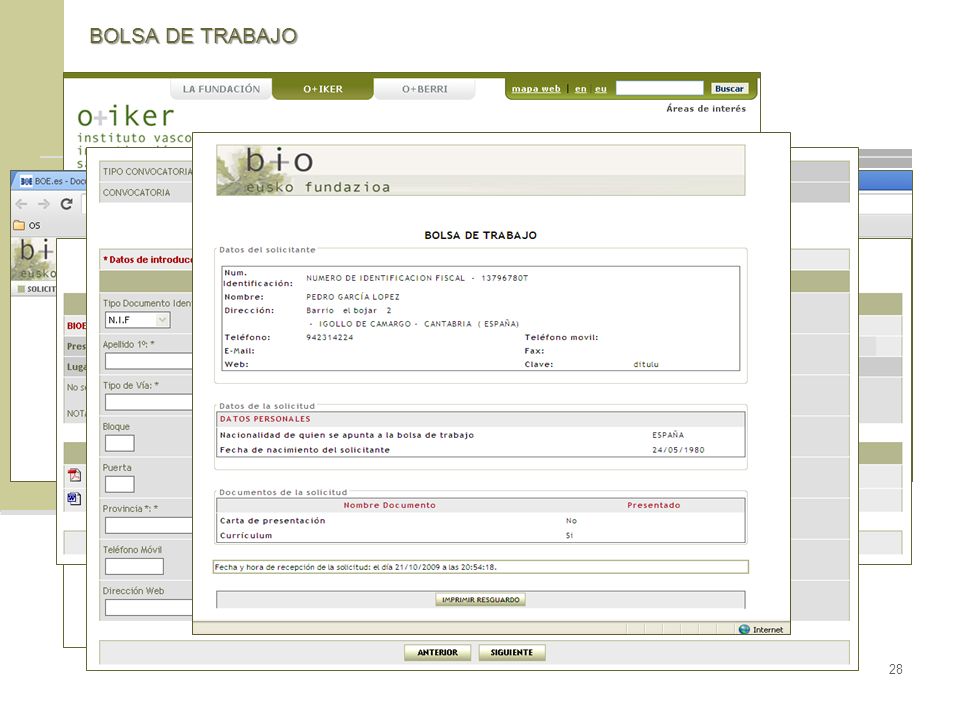Open the mapa web link
The image size is (960, 720).
(536, 89)
